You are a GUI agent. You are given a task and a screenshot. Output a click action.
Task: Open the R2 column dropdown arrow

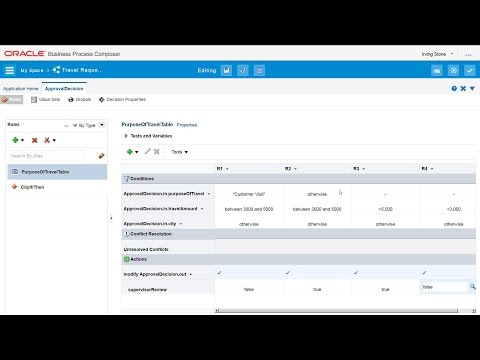[296, 169]
